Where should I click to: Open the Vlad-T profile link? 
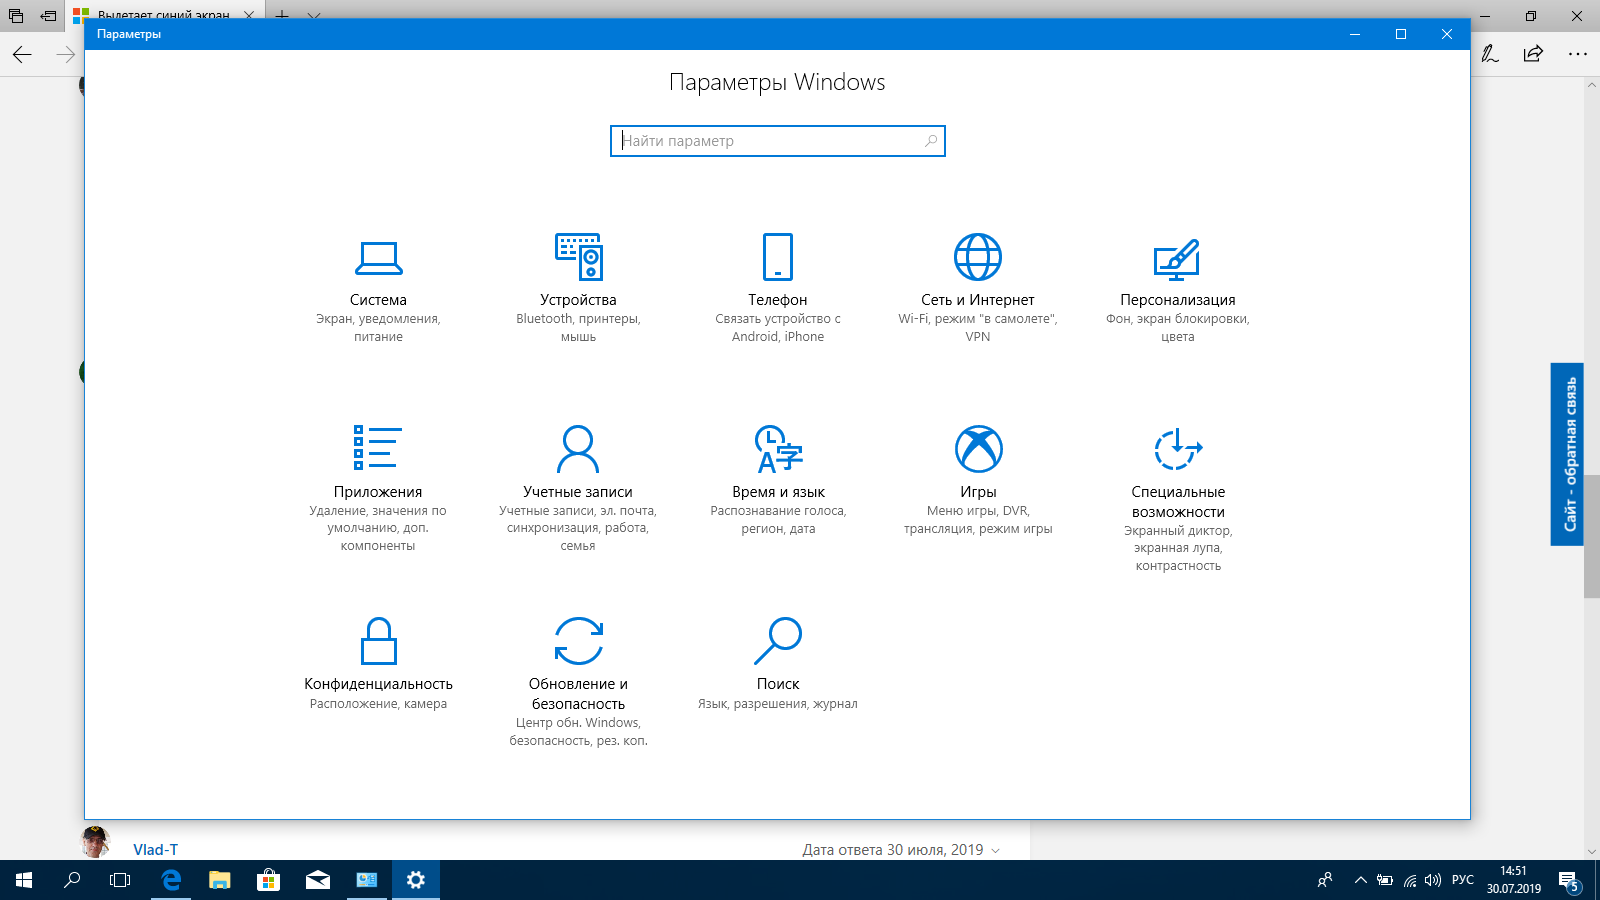coord(155,849)
